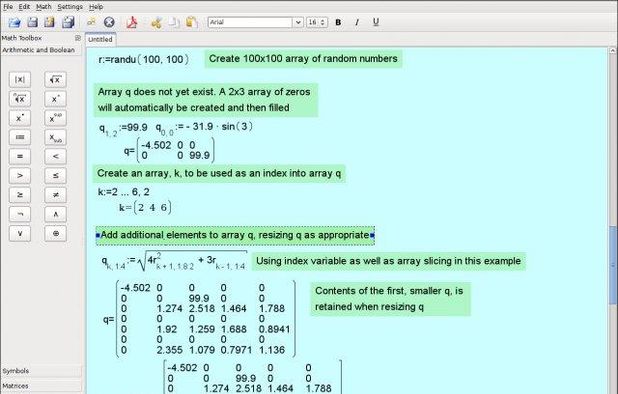618x394 pixels.
Task: Click the Copy icon in toolbar
Action: point(174,22)
